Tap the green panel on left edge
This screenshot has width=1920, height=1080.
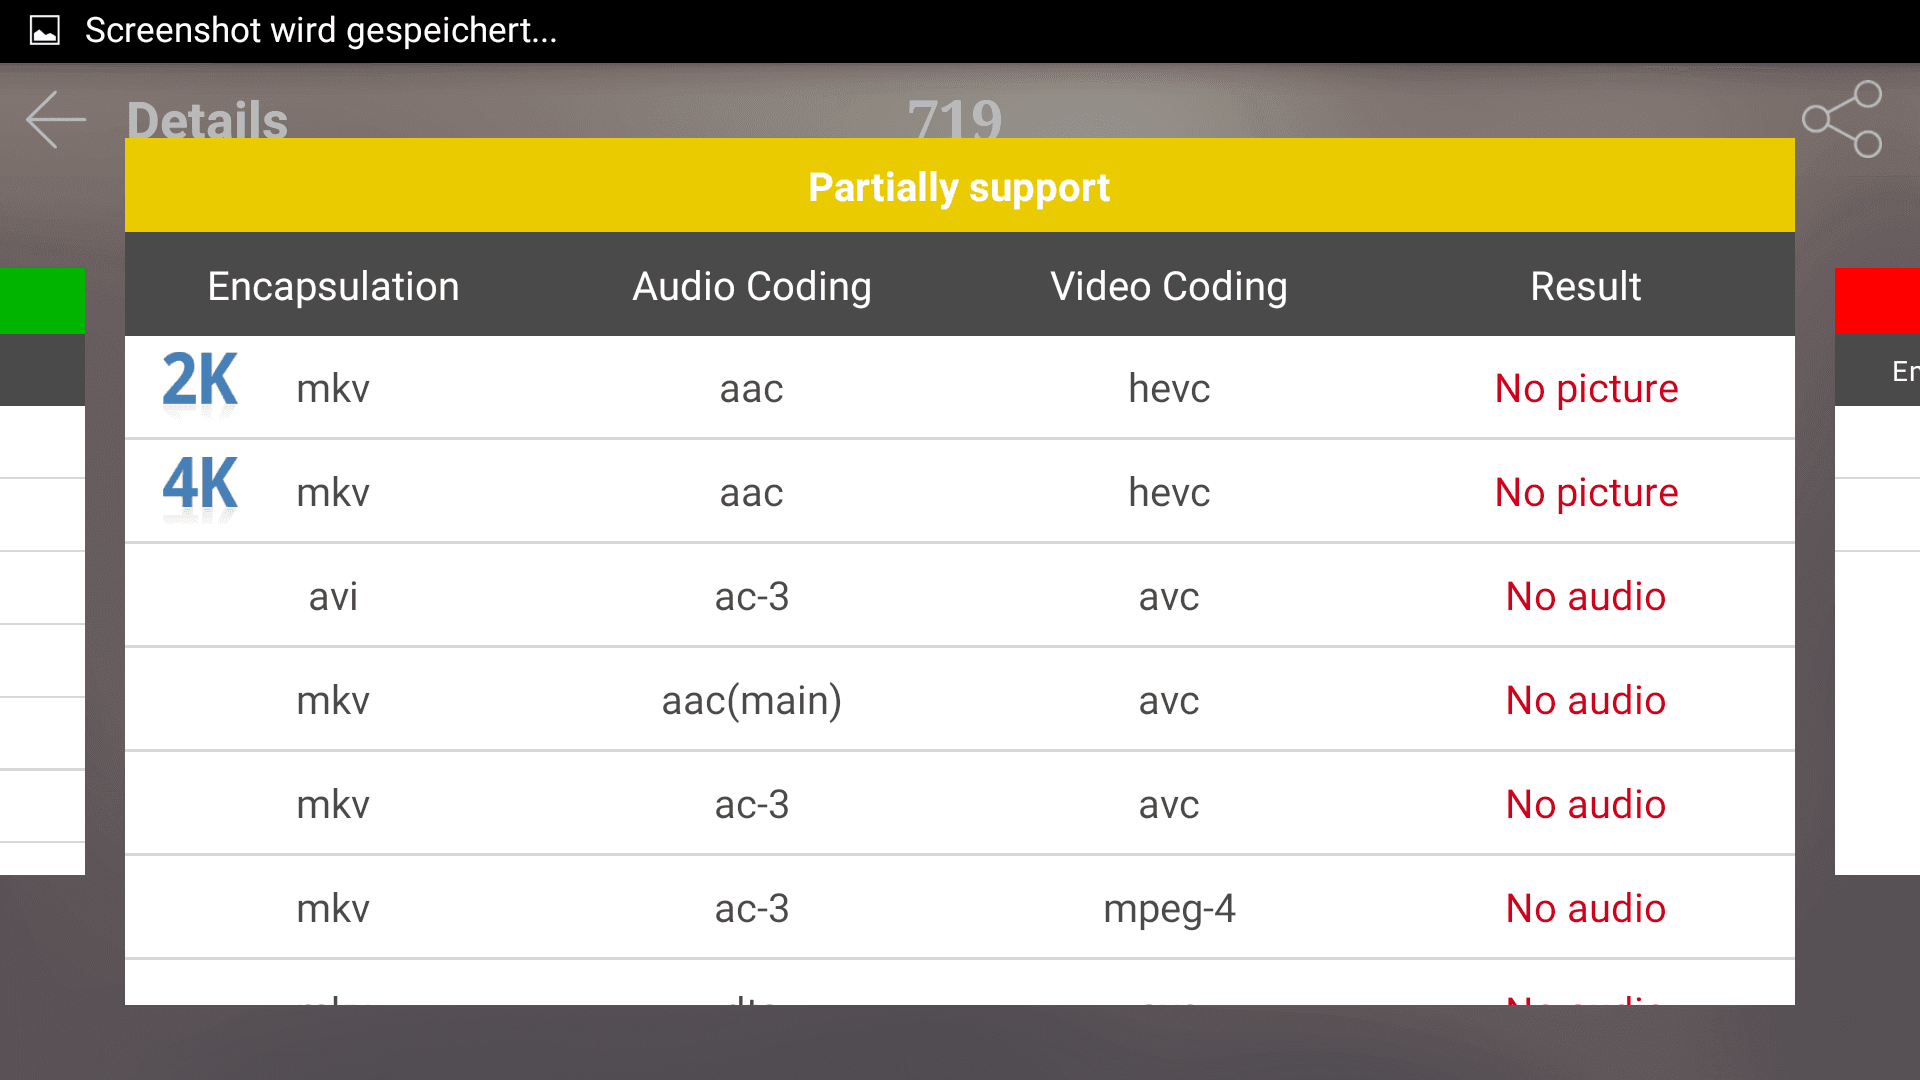(x=42, y=300)
